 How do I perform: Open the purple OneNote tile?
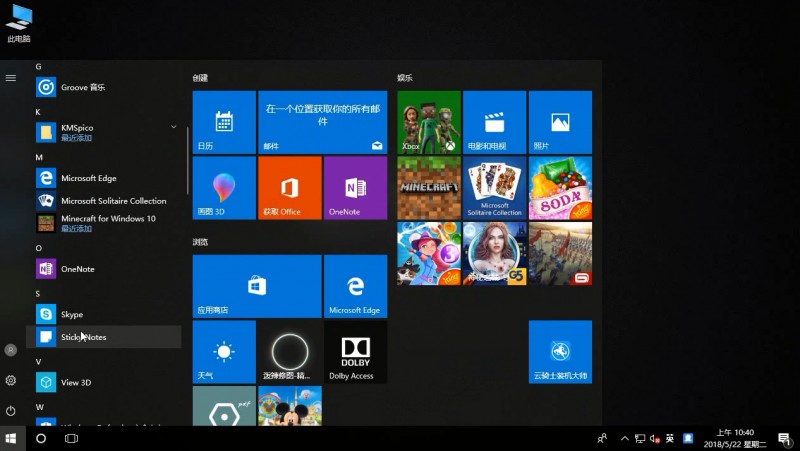coord(355,188)
